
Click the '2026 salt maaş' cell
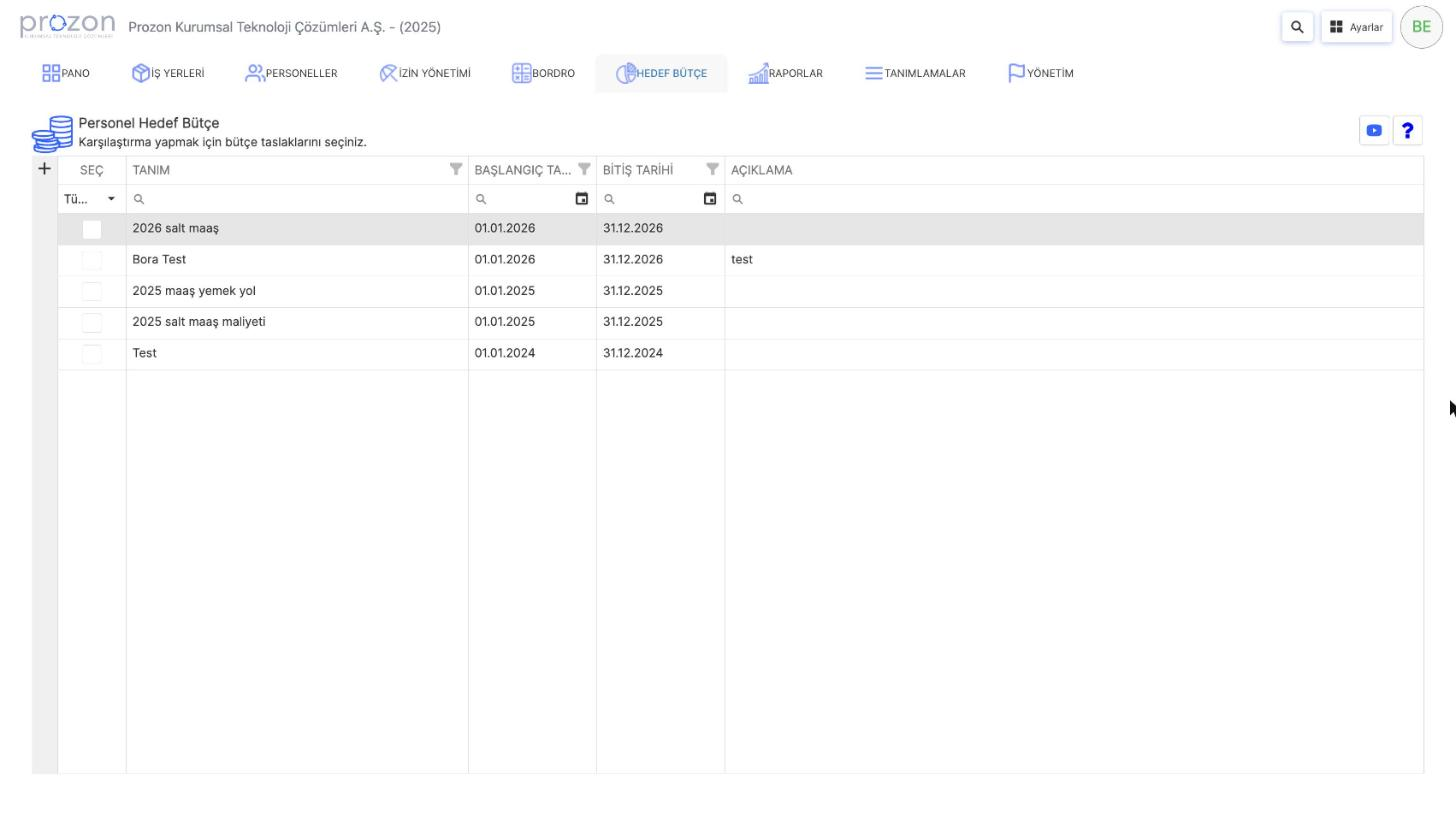tap(297, 229)
